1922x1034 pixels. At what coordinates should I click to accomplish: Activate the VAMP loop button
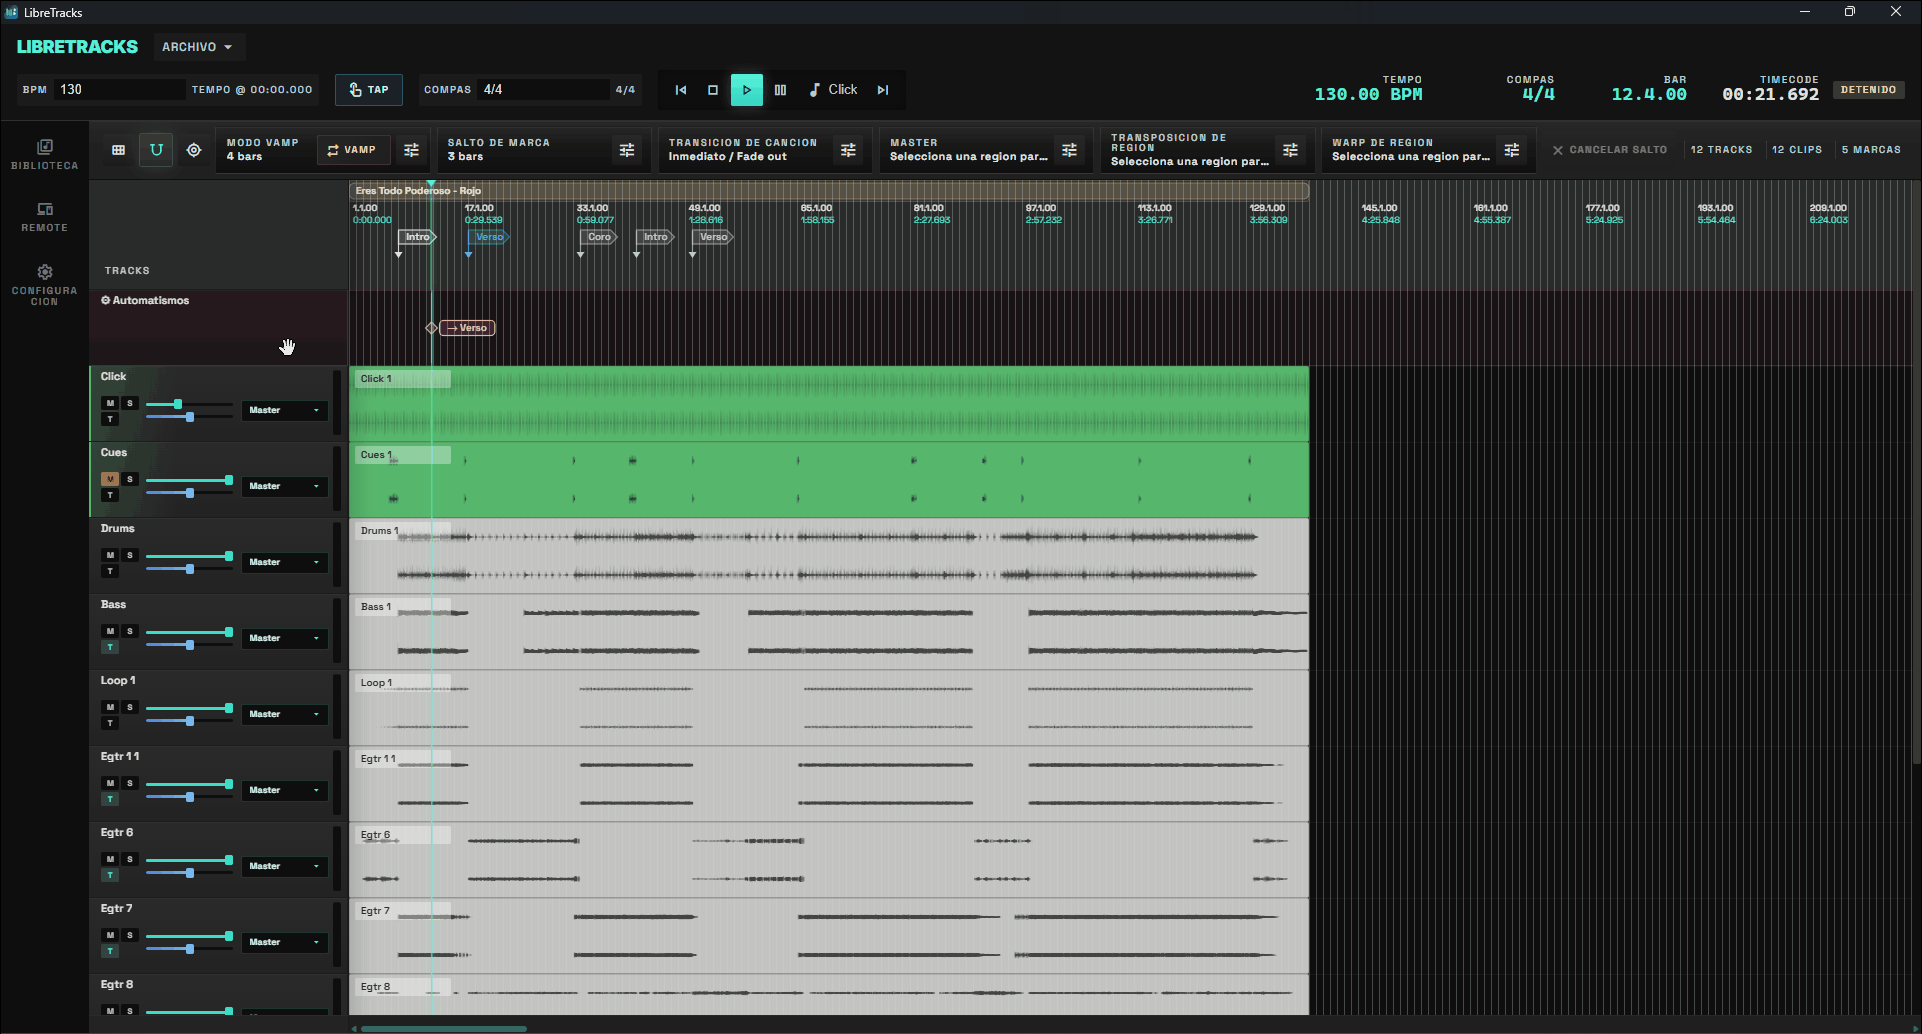pyautogui.click(x=352, y=150)
